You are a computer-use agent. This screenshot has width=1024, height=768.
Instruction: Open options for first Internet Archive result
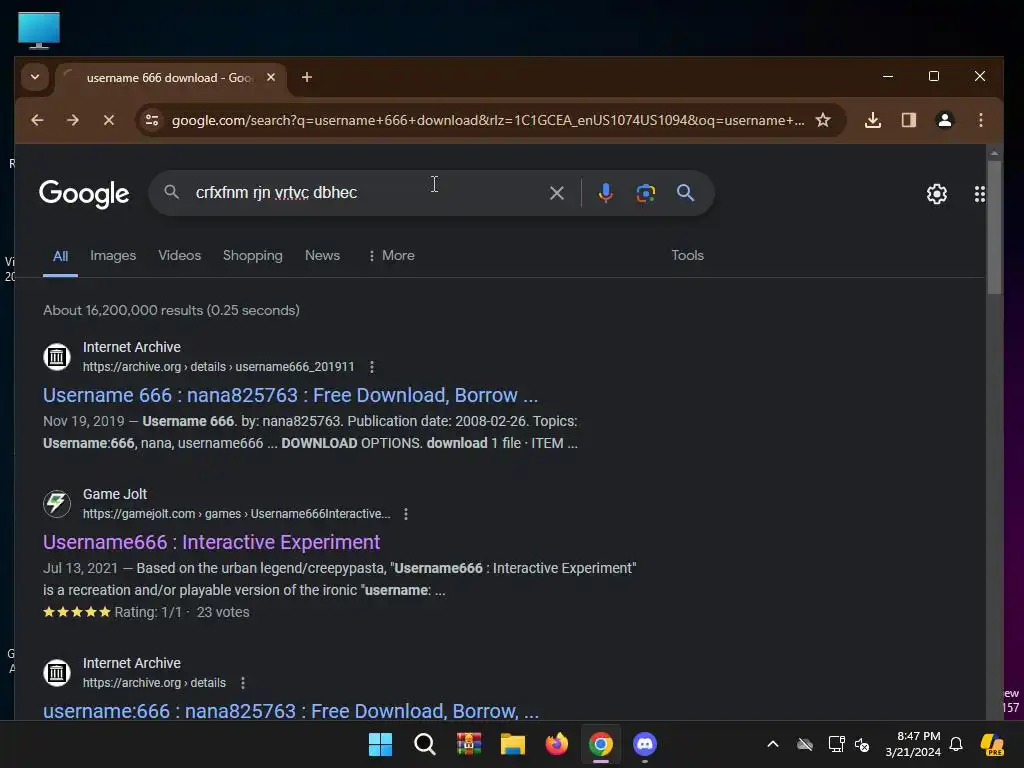(372, 367)
